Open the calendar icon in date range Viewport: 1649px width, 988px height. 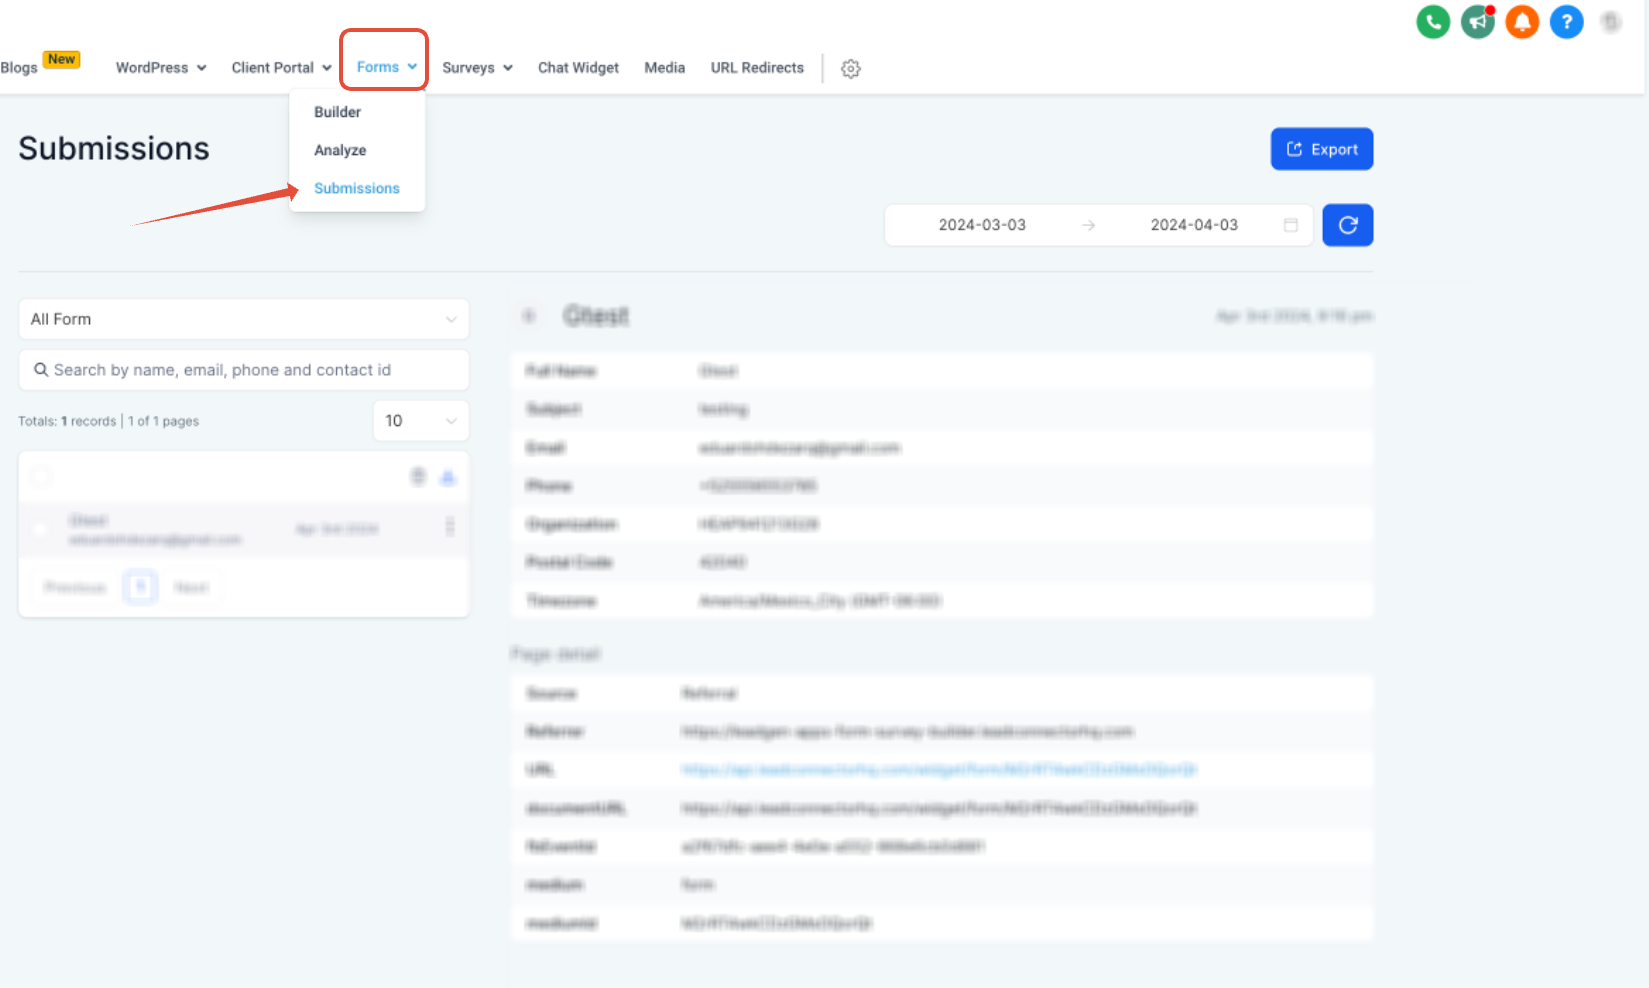(x=1291, y=225)
